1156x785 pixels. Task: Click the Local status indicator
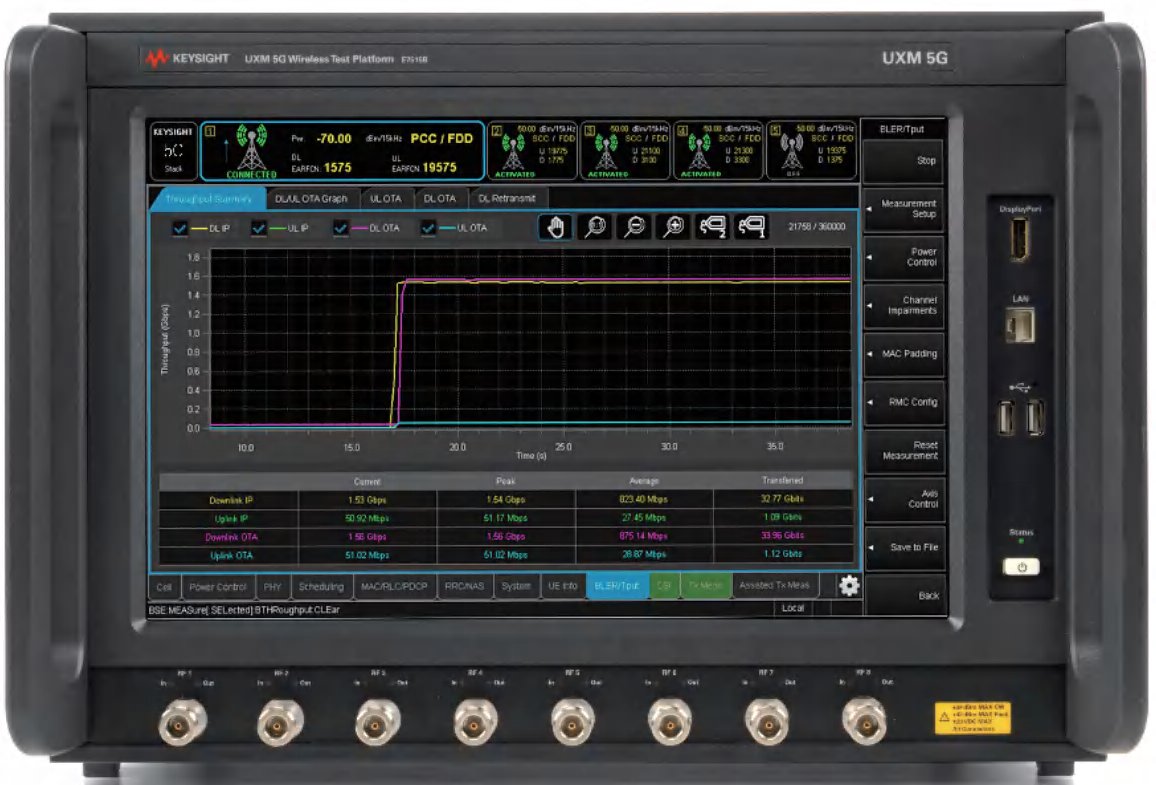tap(793, 609)
